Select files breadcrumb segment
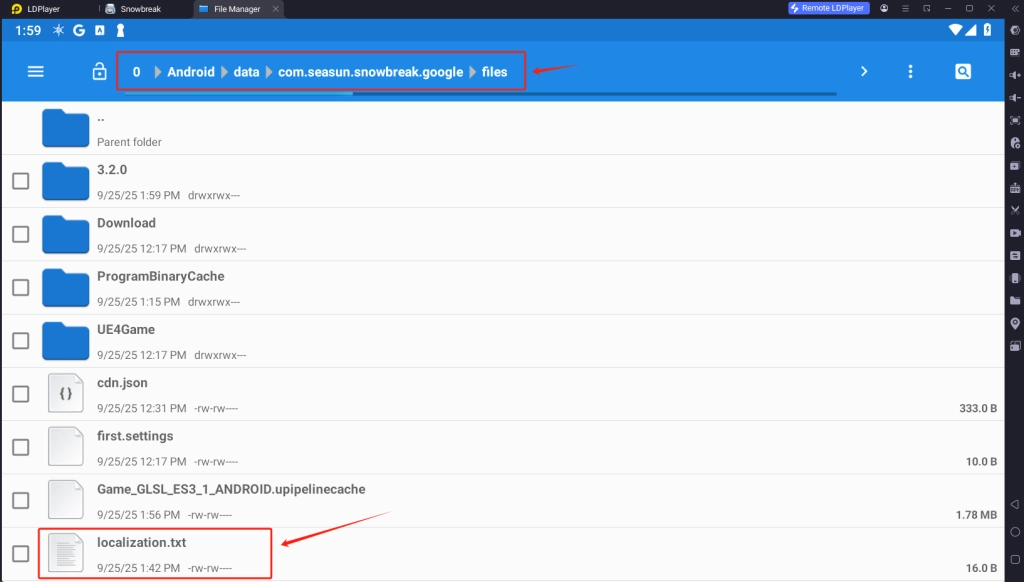This screenshot has width=1024, height=582. coord(494,72)
